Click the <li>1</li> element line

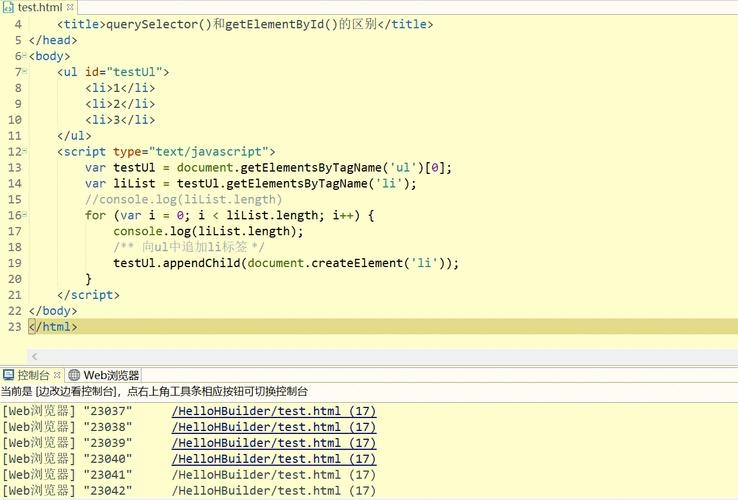click(x=120, y=88)
